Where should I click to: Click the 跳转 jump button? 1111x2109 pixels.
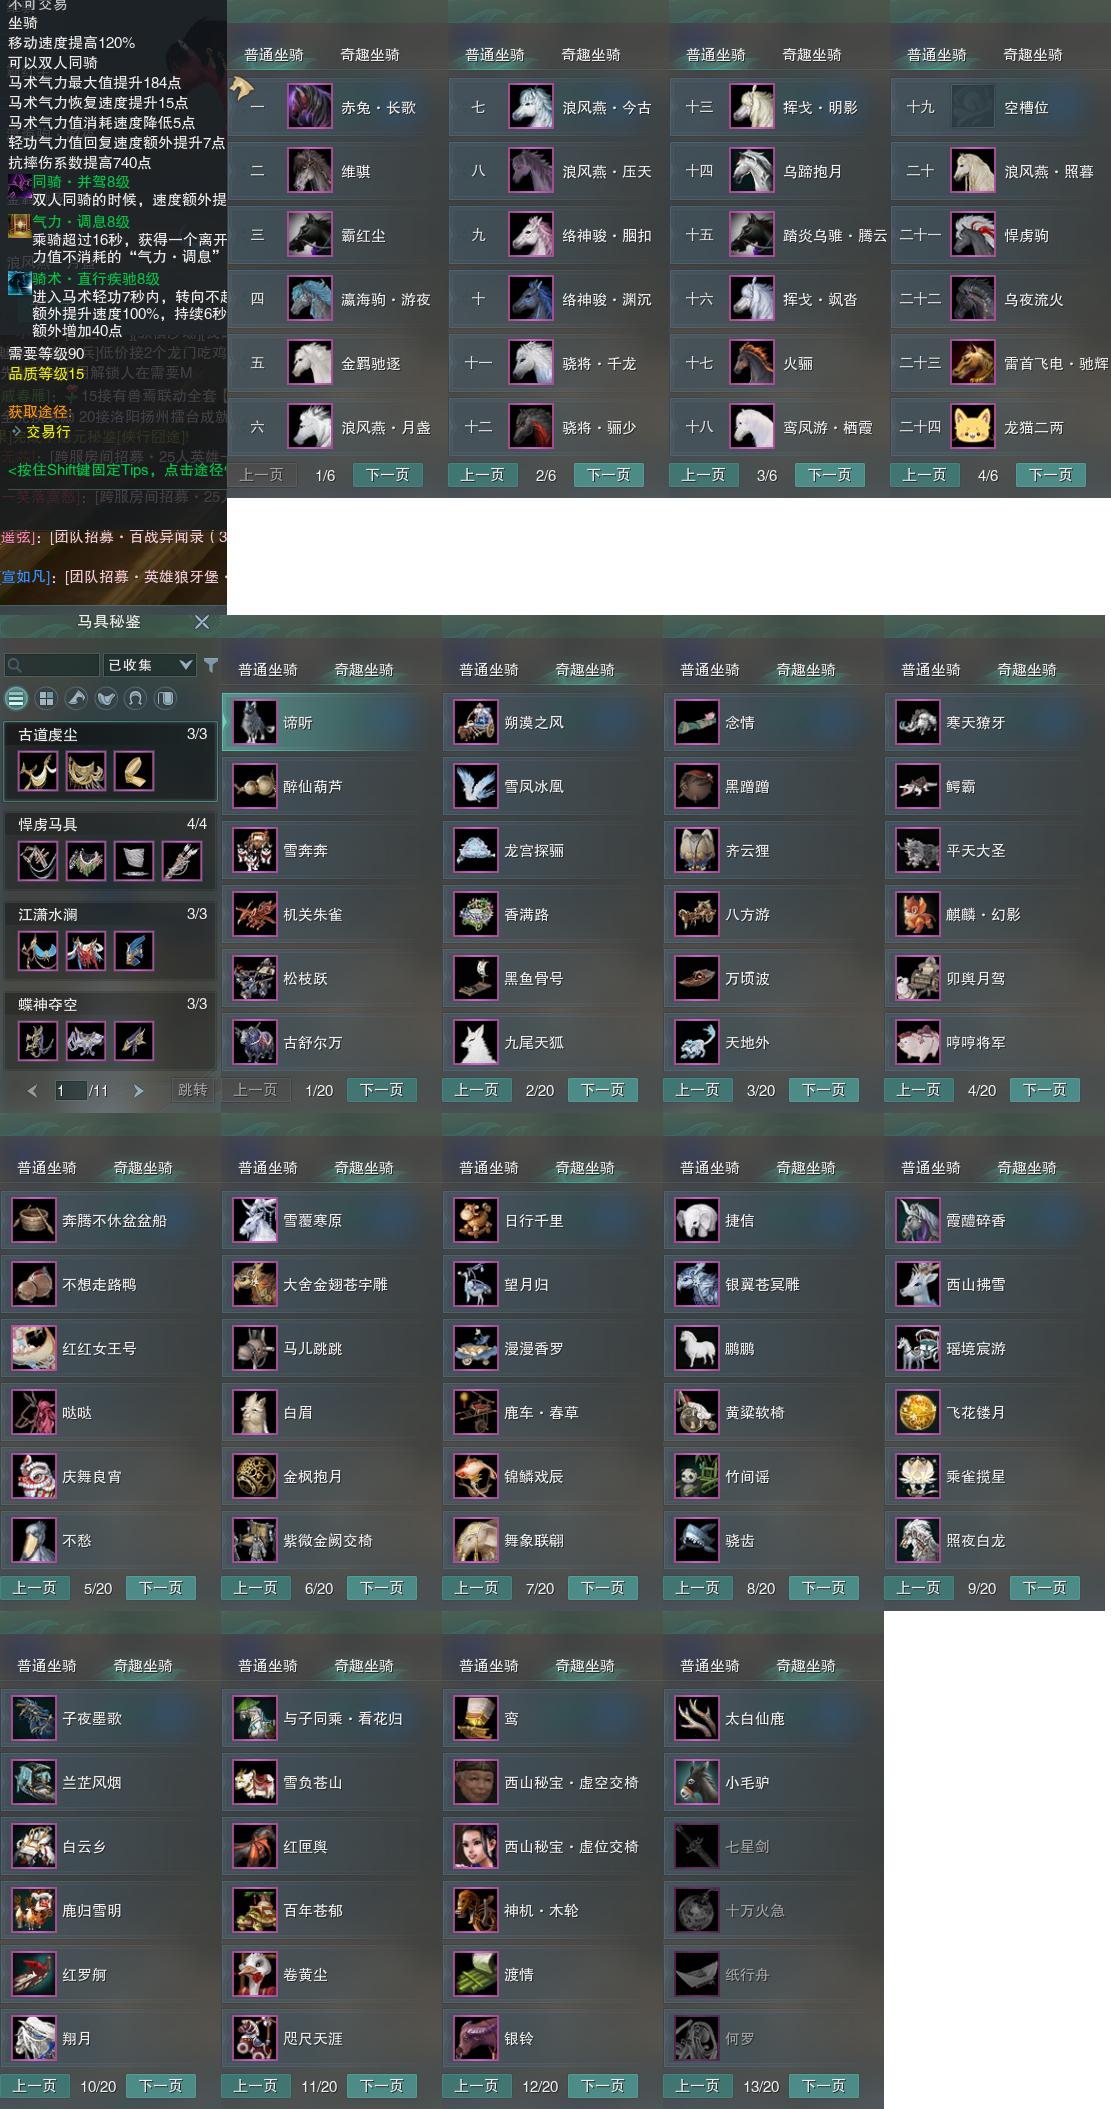tap(192, 1090)
